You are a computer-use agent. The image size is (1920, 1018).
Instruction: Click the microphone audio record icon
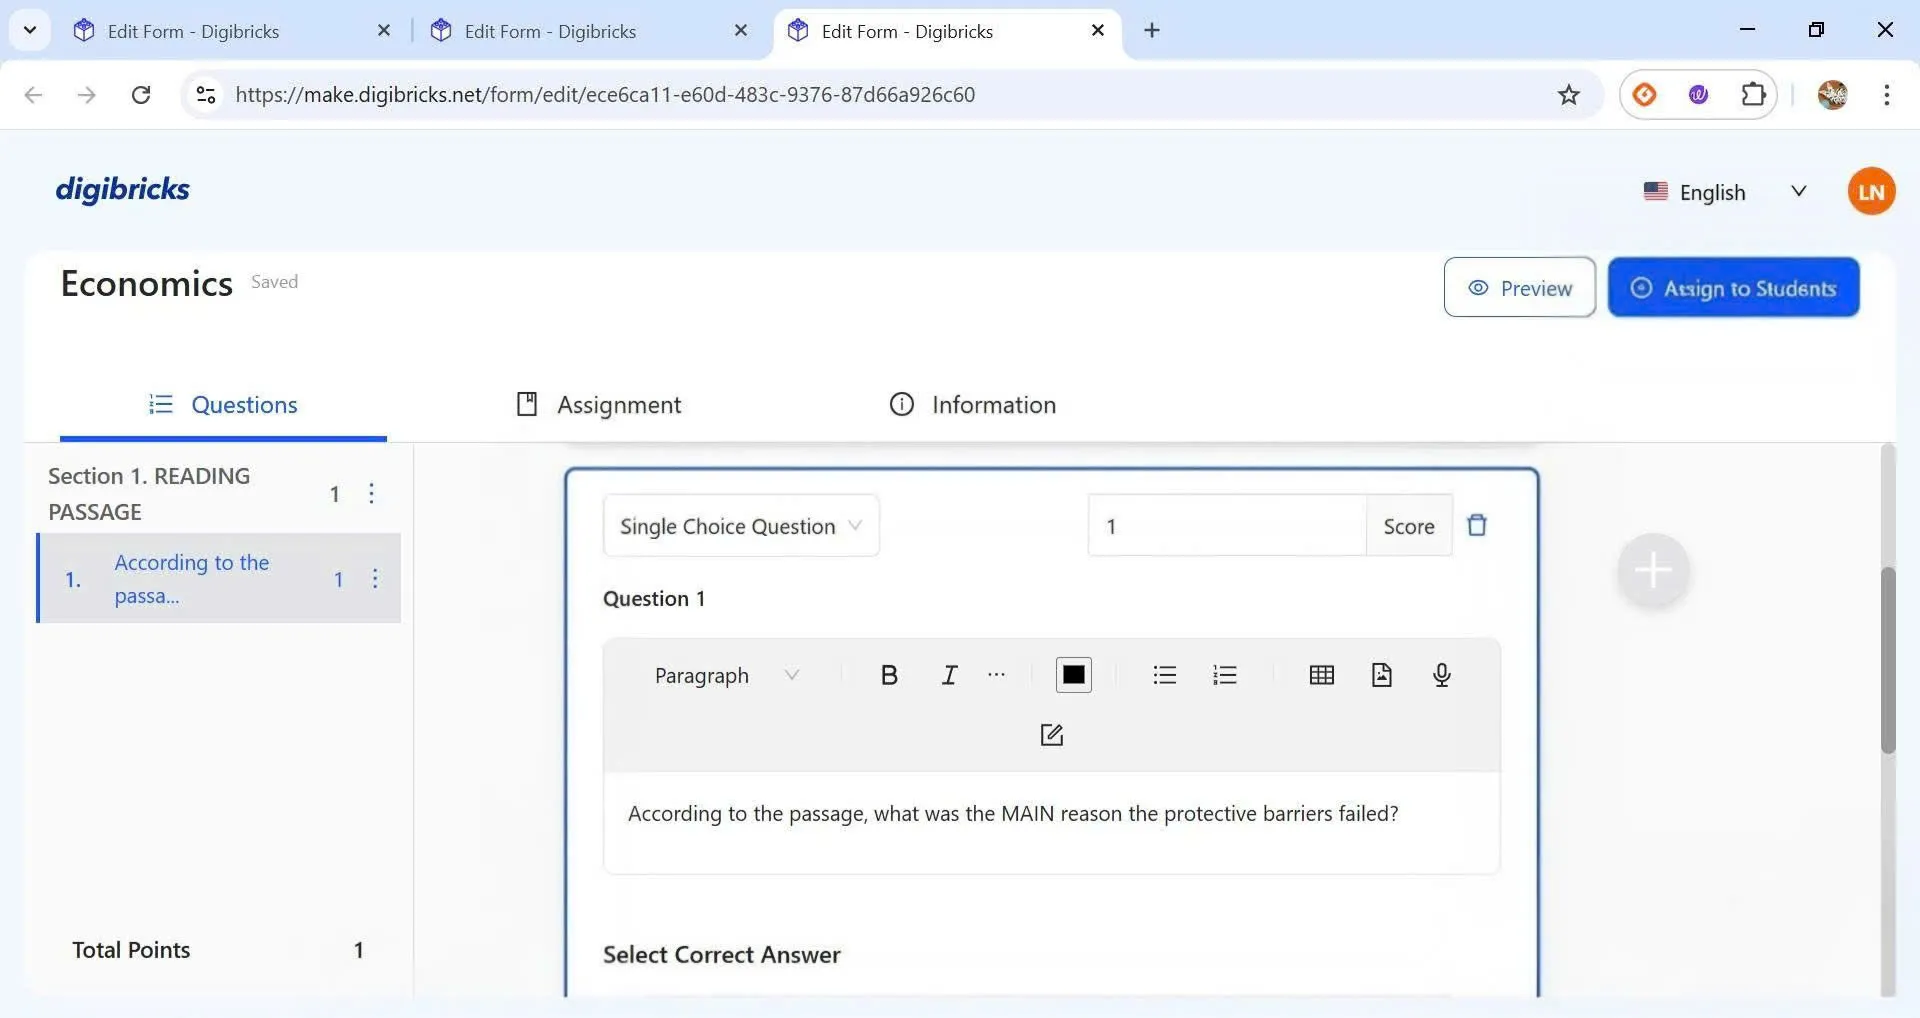[x=1441, y=675]
